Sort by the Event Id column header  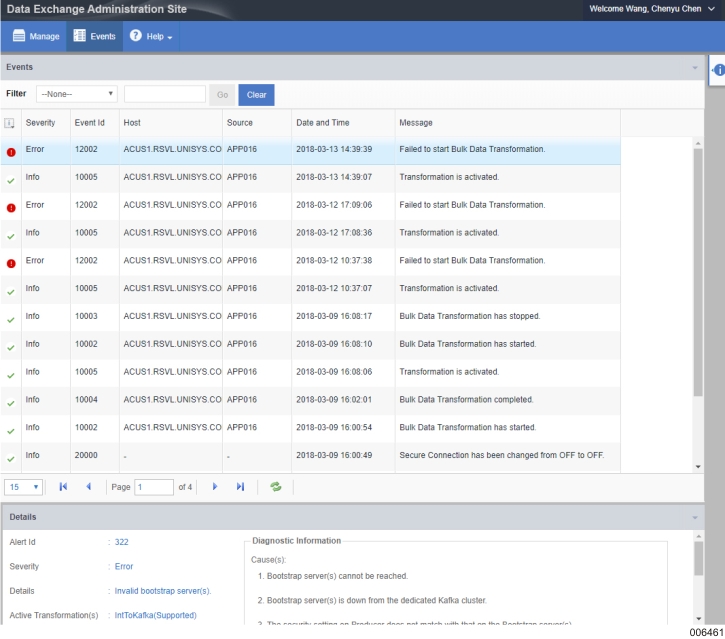coord(89,123)
